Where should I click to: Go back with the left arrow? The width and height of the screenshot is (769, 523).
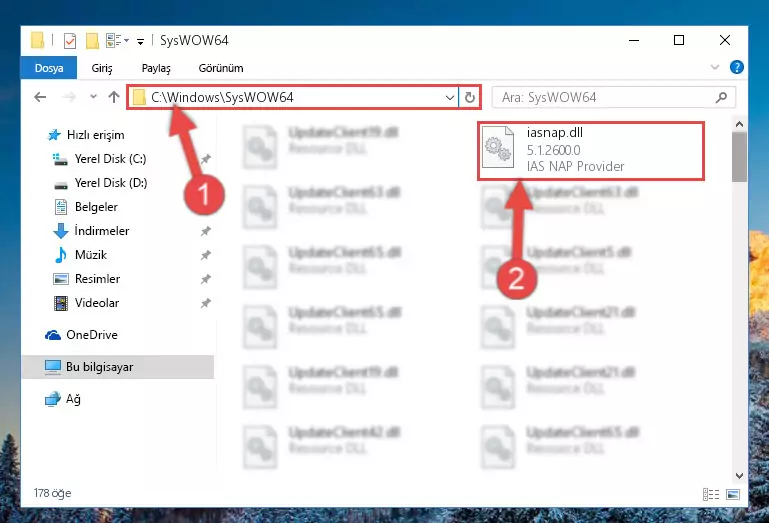pos(40,97)
